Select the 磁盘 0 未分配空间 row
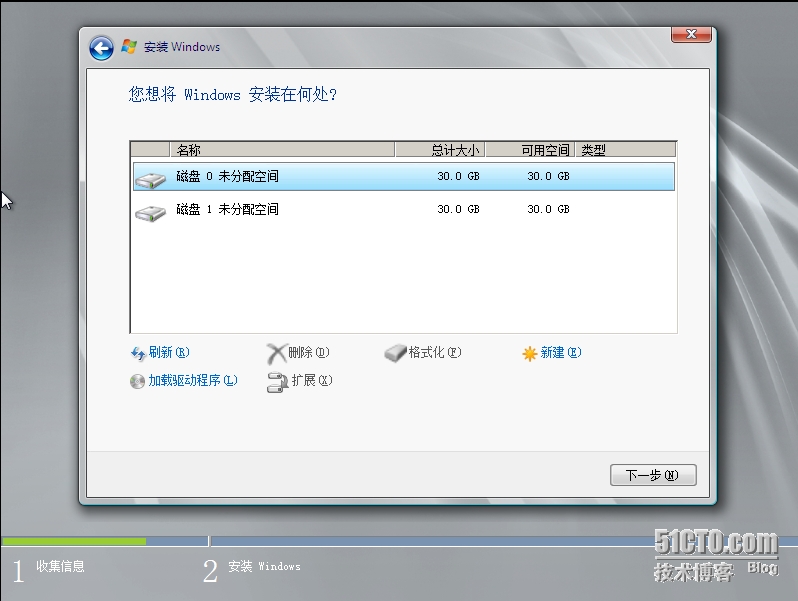 404,177
